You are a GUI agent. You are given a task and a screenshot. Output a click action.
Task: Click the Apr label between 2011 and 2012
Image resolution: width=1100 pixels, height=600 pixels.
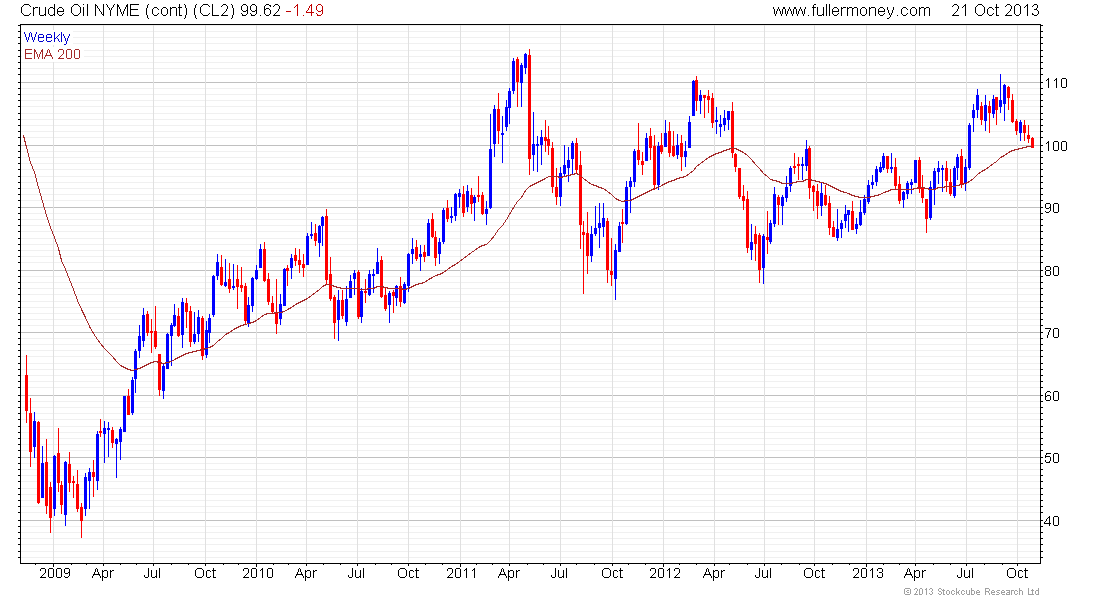(x=509, y=573)
